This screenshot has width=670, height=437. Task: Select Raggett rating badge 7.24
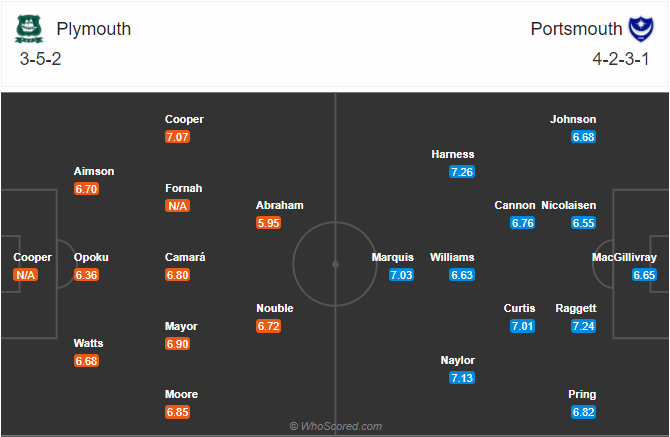583,326
